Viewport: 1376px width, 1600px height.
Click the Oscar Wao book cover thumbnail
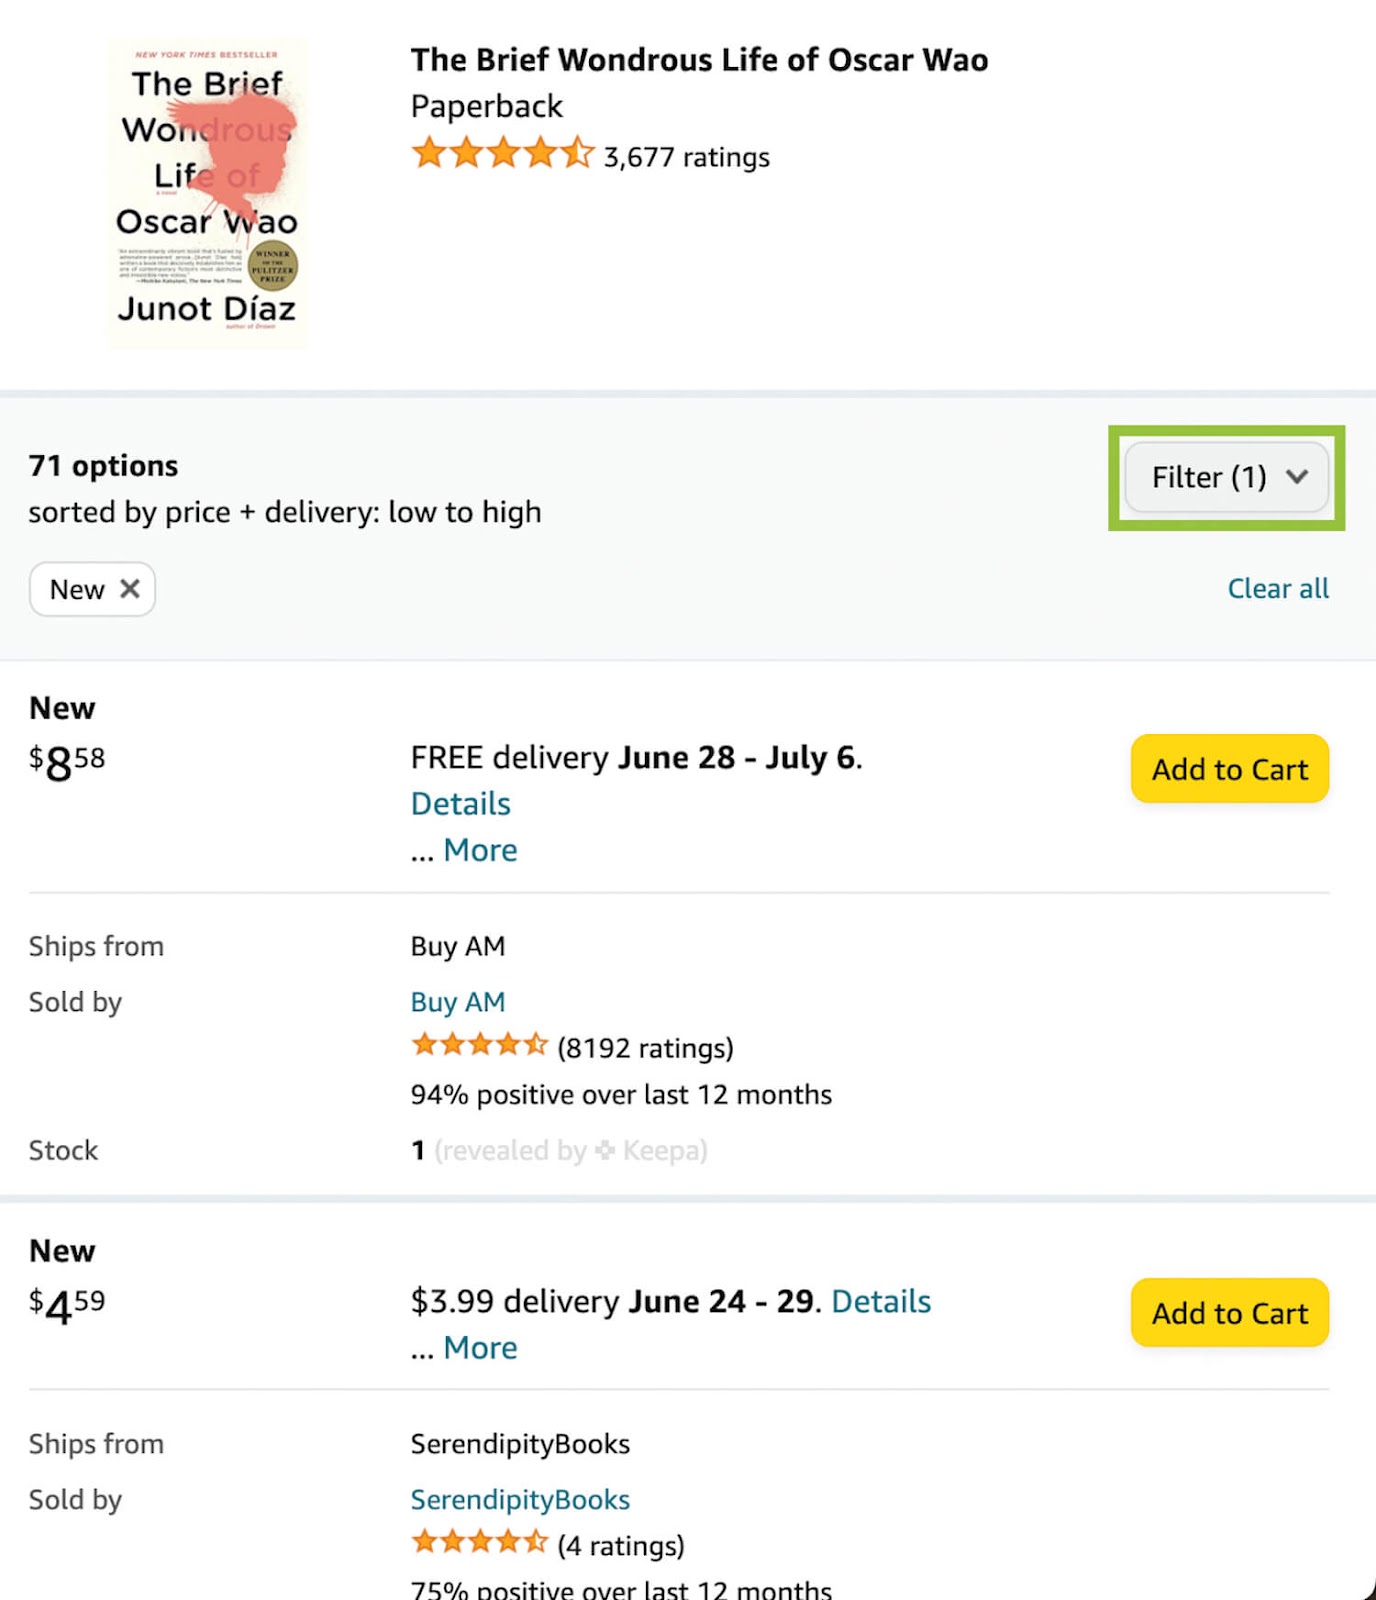(x=207, y=194)
